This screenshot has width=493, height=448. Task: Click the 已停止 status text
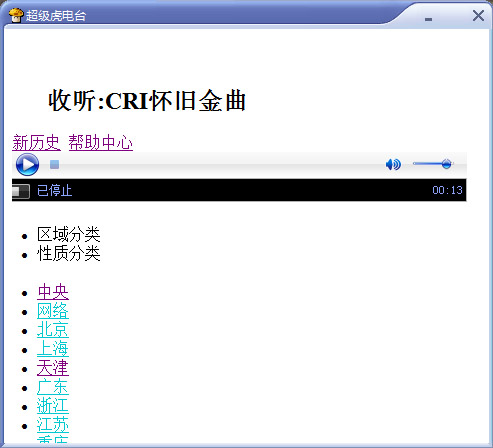(x=55, y=191)
